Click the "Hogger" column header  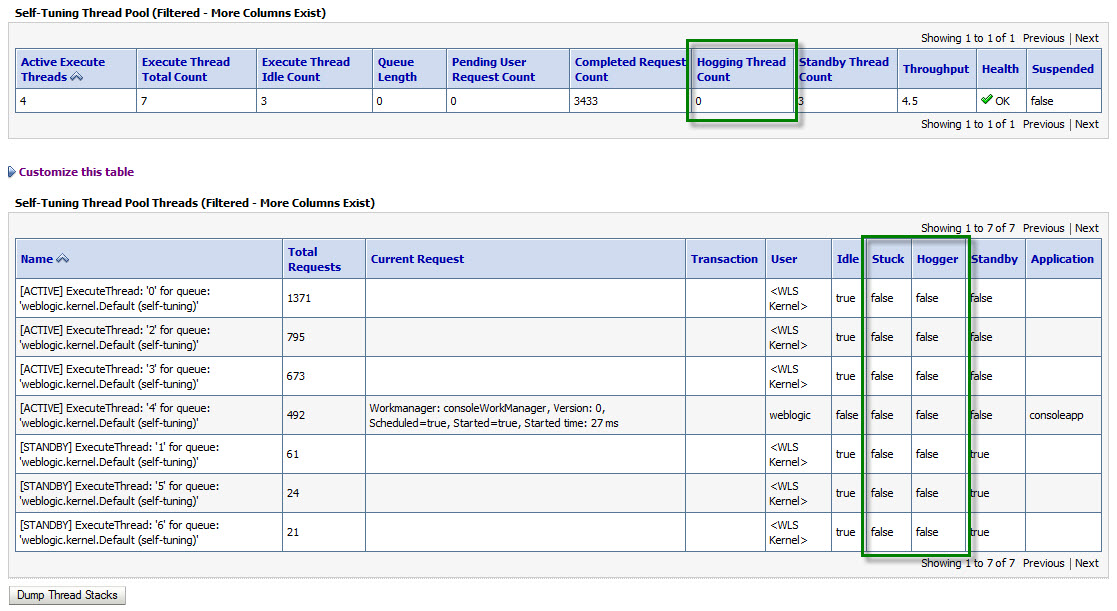(937, 258)
